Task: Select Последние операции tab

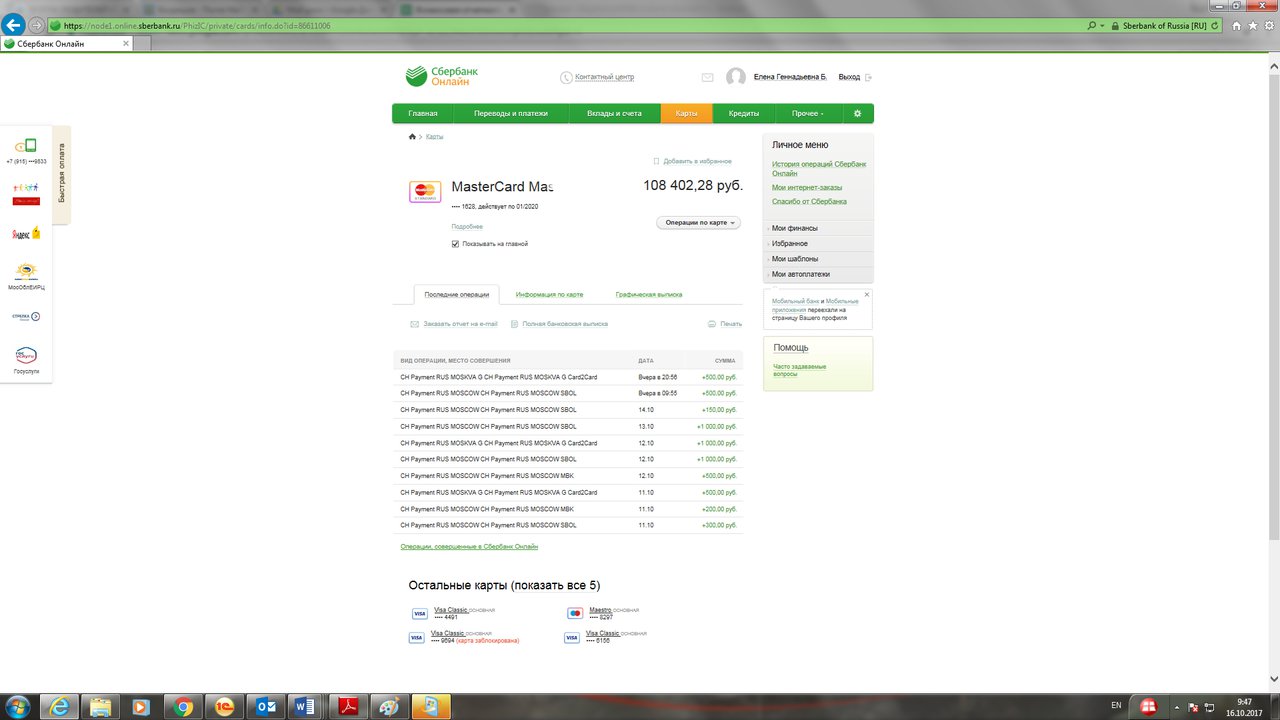Action: [x=456, y=294]
